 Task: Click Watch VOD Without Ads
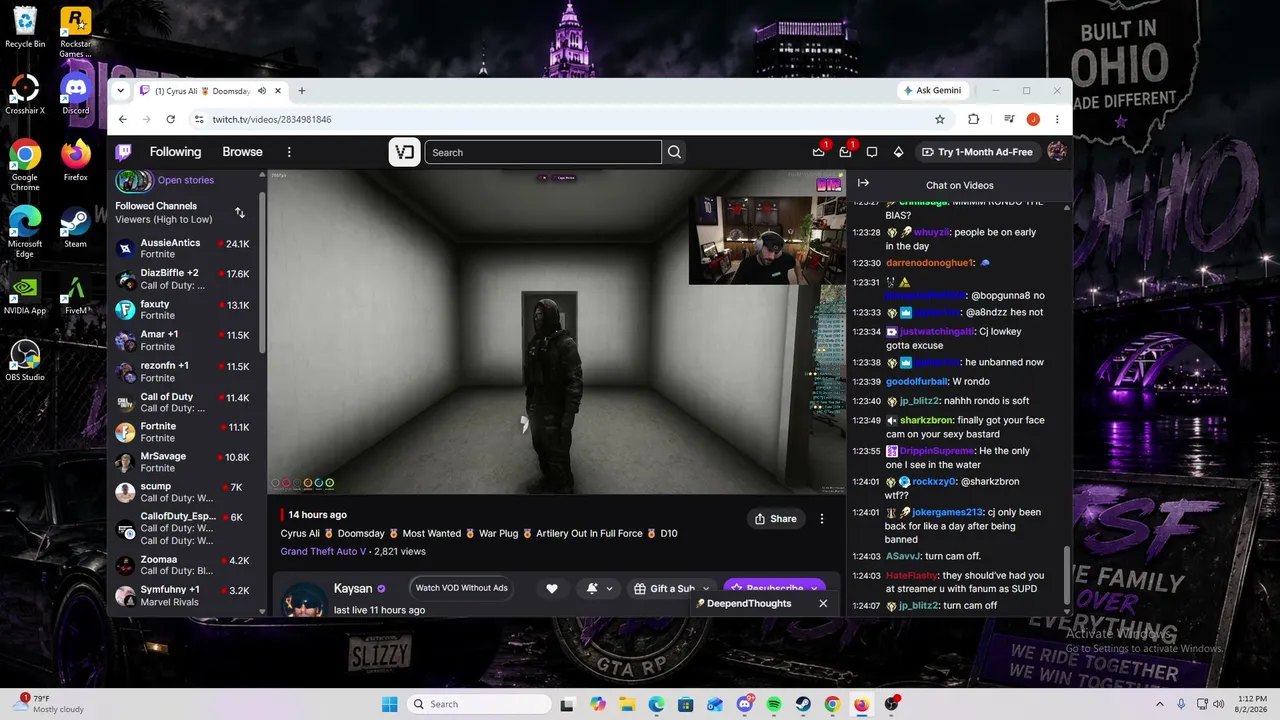(462, 588)
